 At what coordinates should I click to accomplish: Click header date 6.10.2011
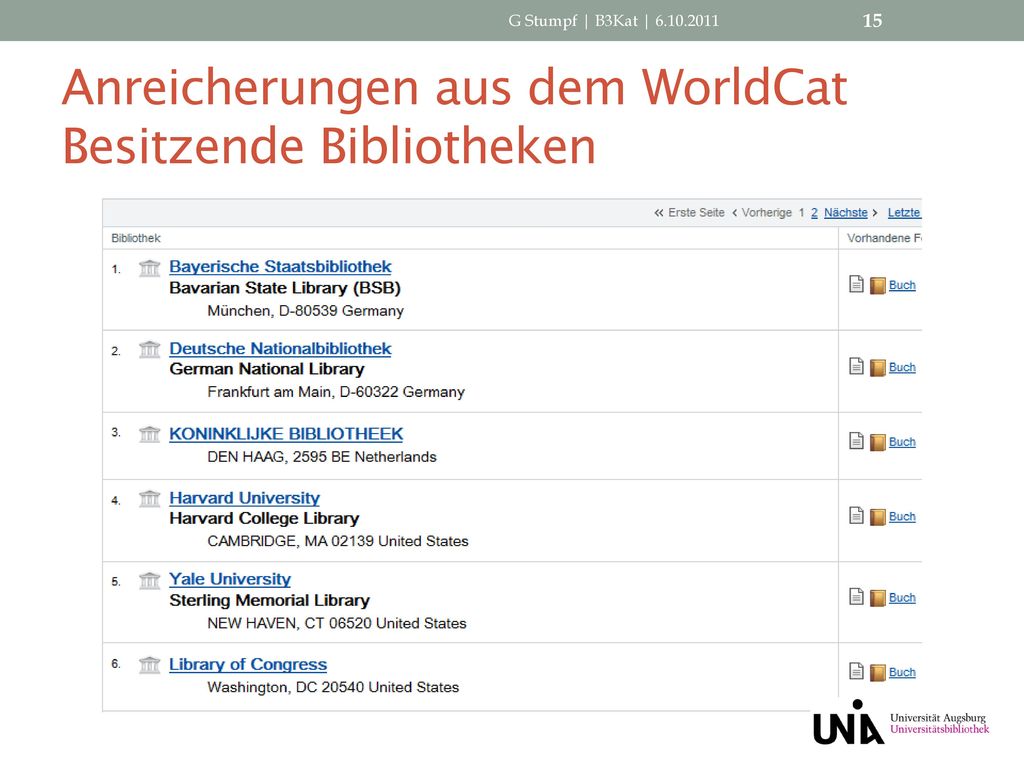687,21
